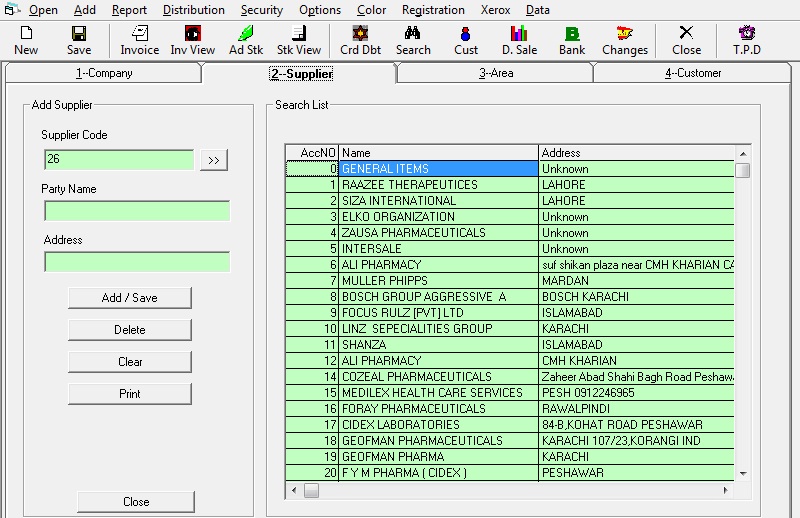Open the Add menu
This screenshot has height=518, width=800.
coord(85,10)
